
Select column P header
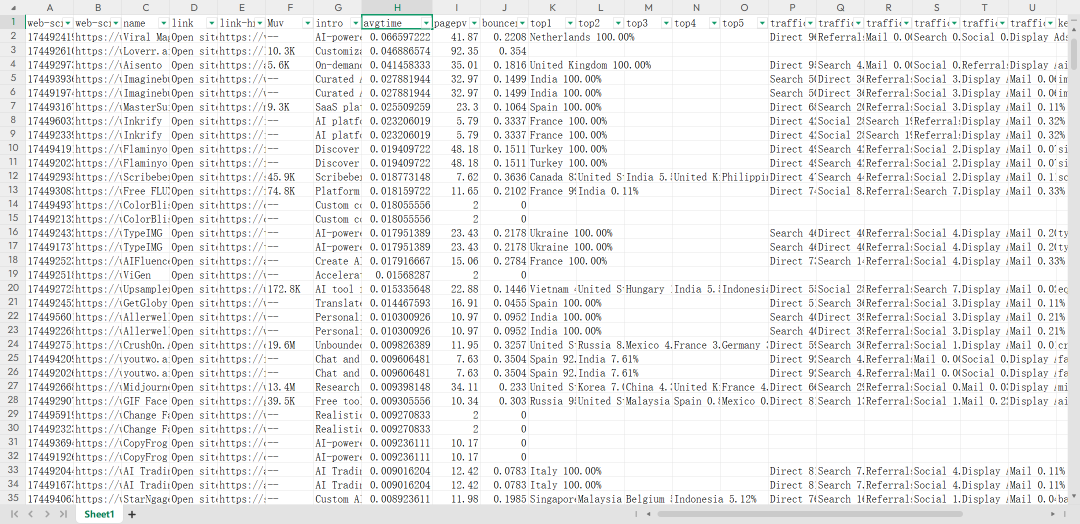(793, 7)
